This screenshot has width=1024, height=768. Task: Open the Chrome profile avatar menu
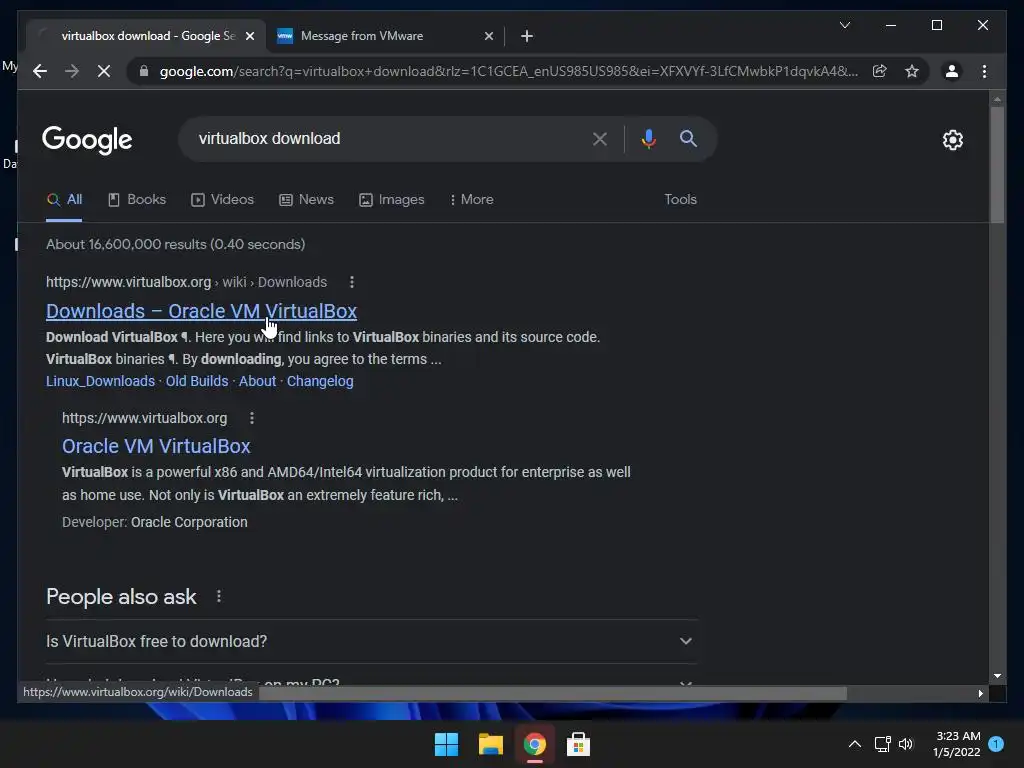(952, 71)
